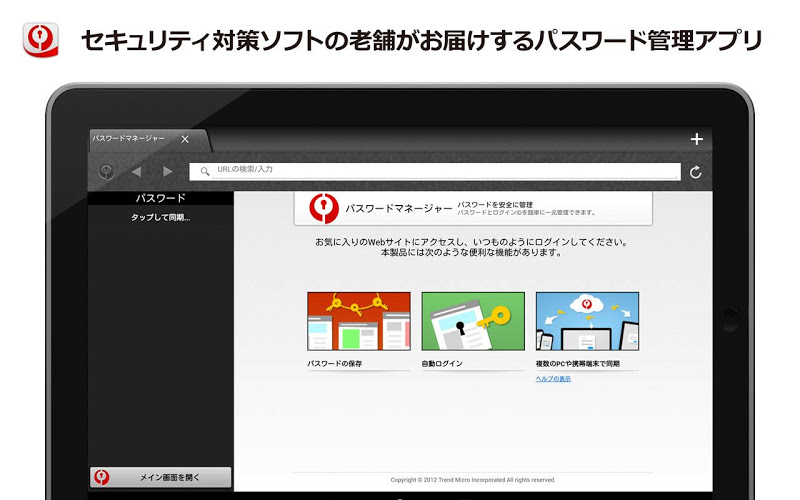Click the keyhole icon in browser toolbar
The height and width of the screenshot is (500, 800).
click(106, 171)
